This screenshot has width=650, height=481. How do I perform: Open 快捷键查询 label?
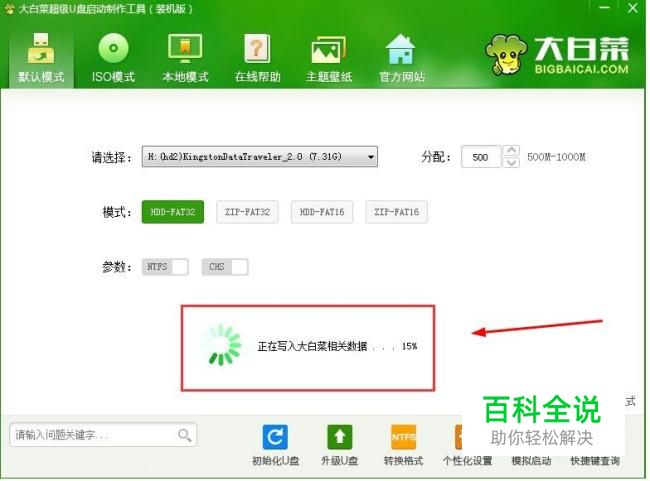point(595,461)
